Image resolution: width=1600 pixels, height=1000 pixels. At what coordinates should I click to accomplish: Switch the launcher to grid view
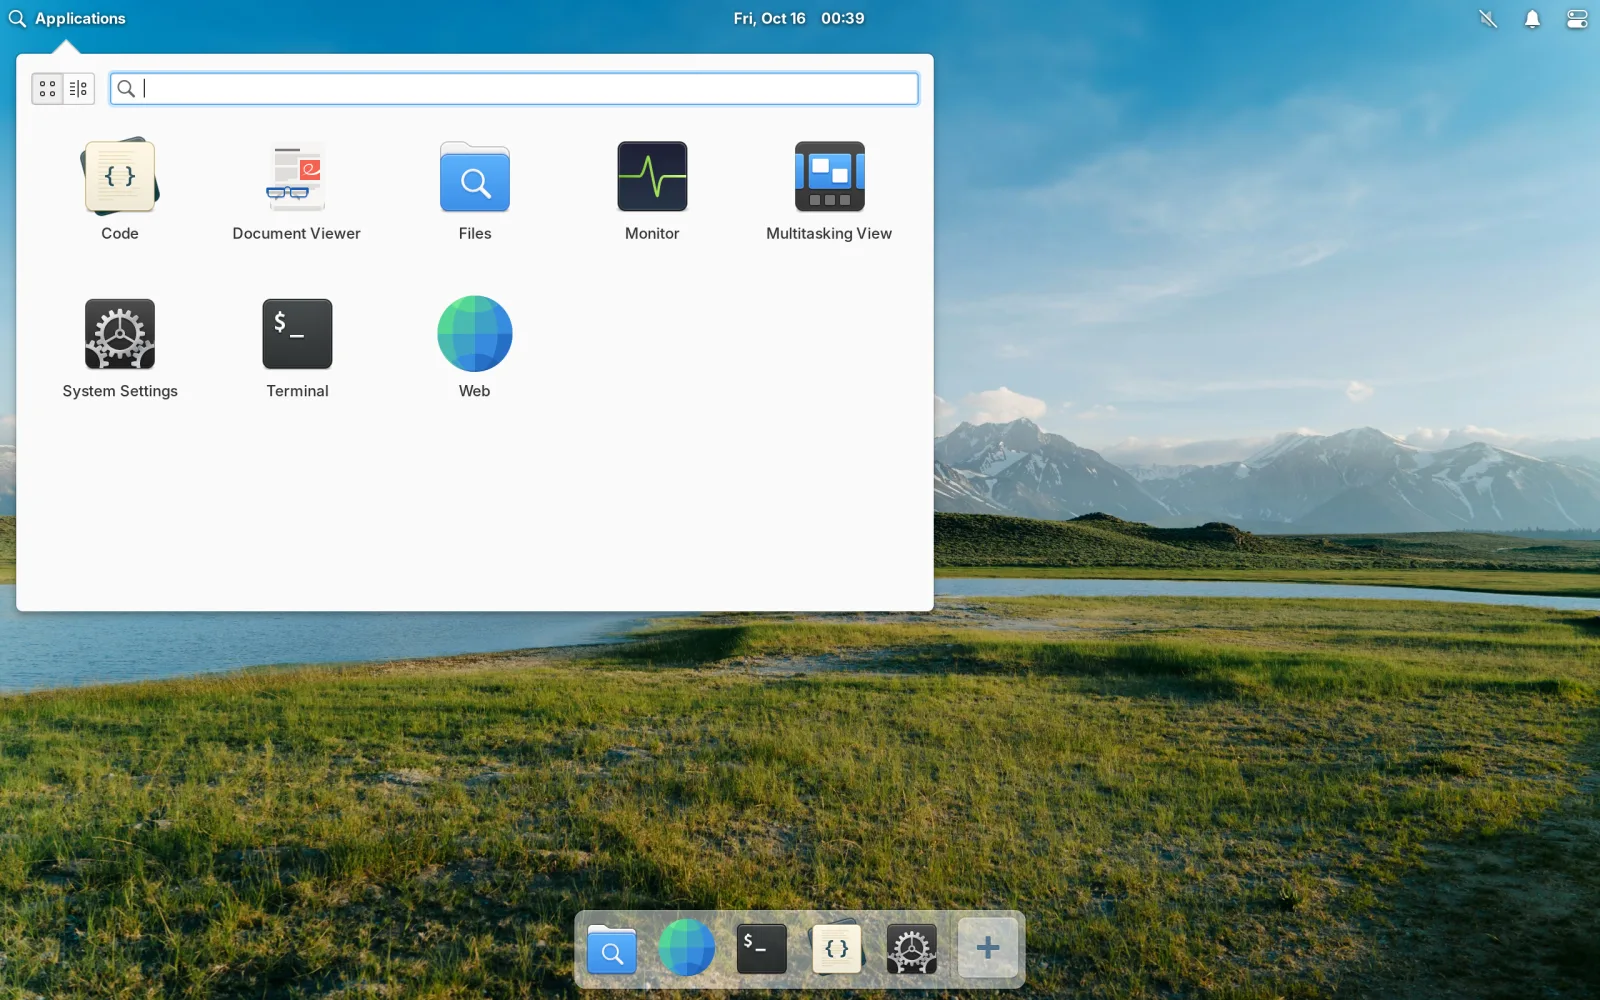pyautogui.click(x=47, y=89)
